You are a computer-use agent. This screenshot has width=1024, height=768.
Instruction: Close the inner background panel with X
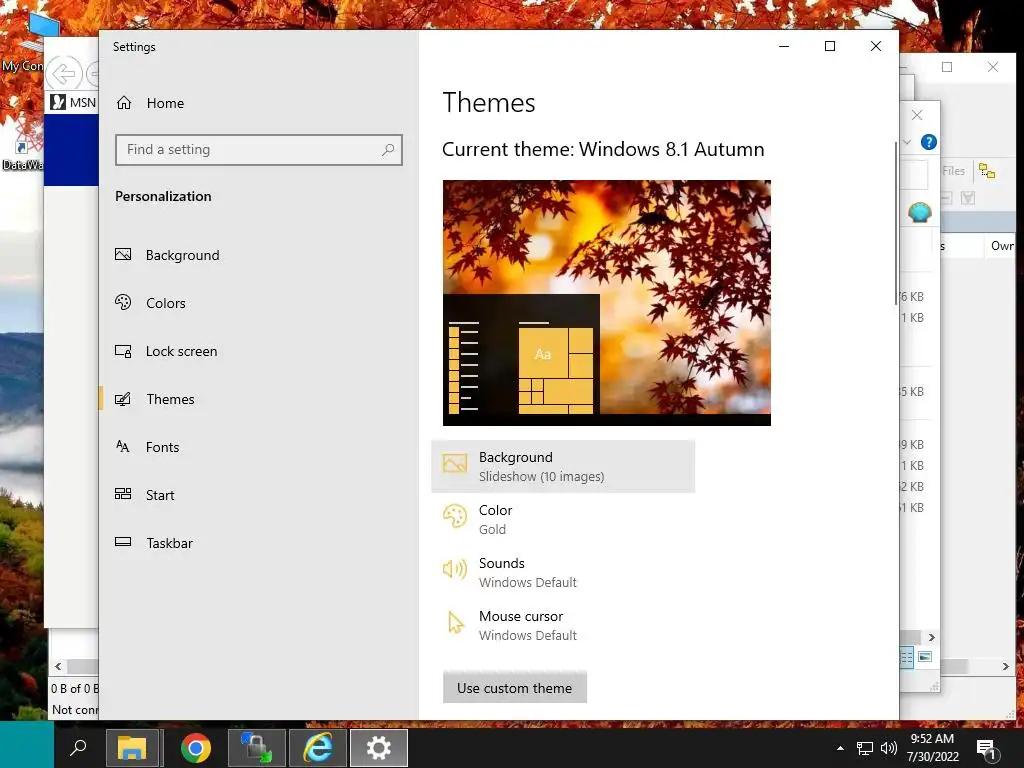917,115
